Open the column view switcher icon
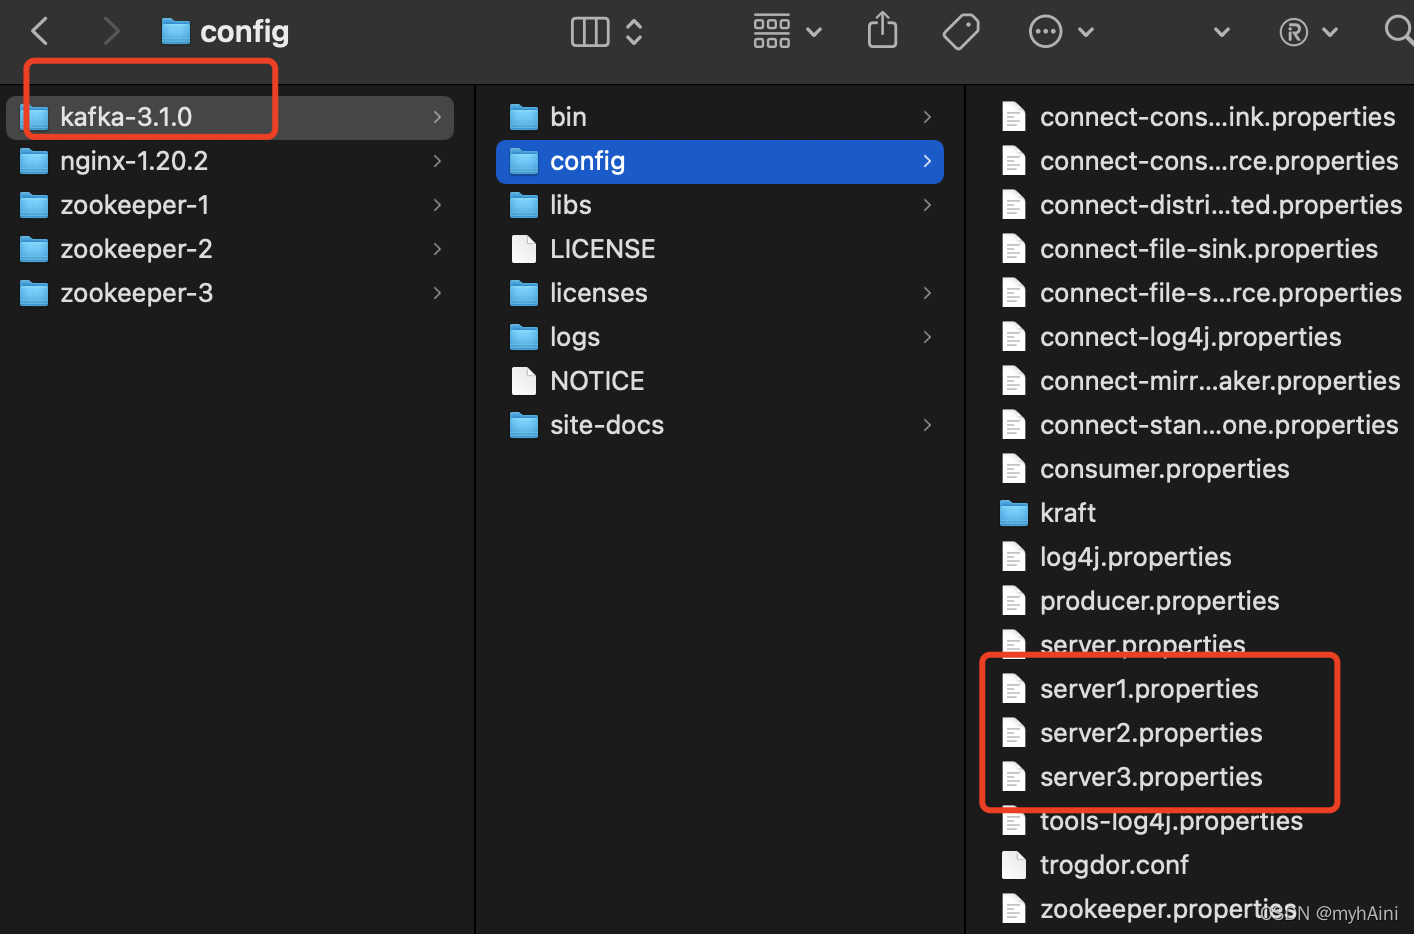Image resolution: width=1414 pixels, height=934 pixels. [x=590, y=32]
